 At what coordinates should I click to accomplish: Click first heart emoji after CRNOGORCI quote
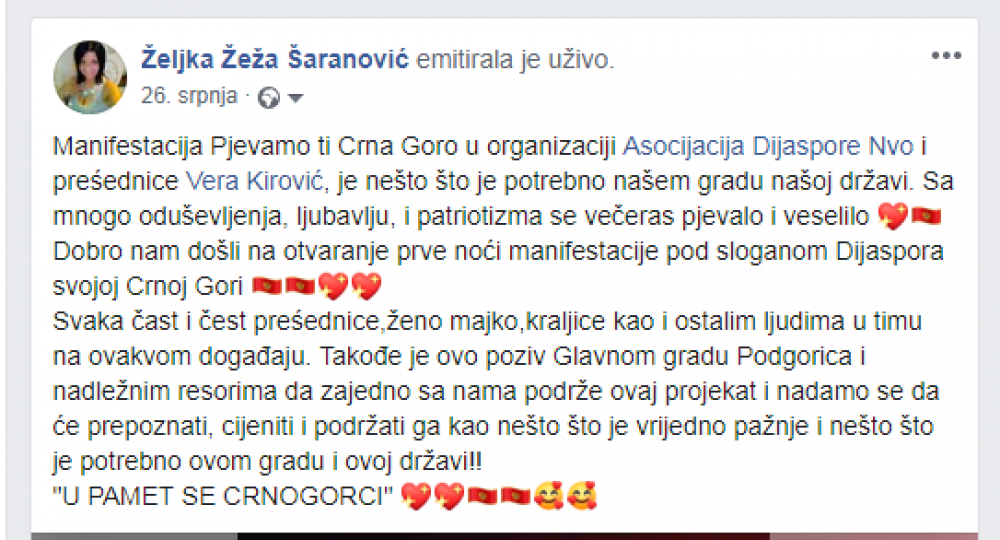coord(416,497)
